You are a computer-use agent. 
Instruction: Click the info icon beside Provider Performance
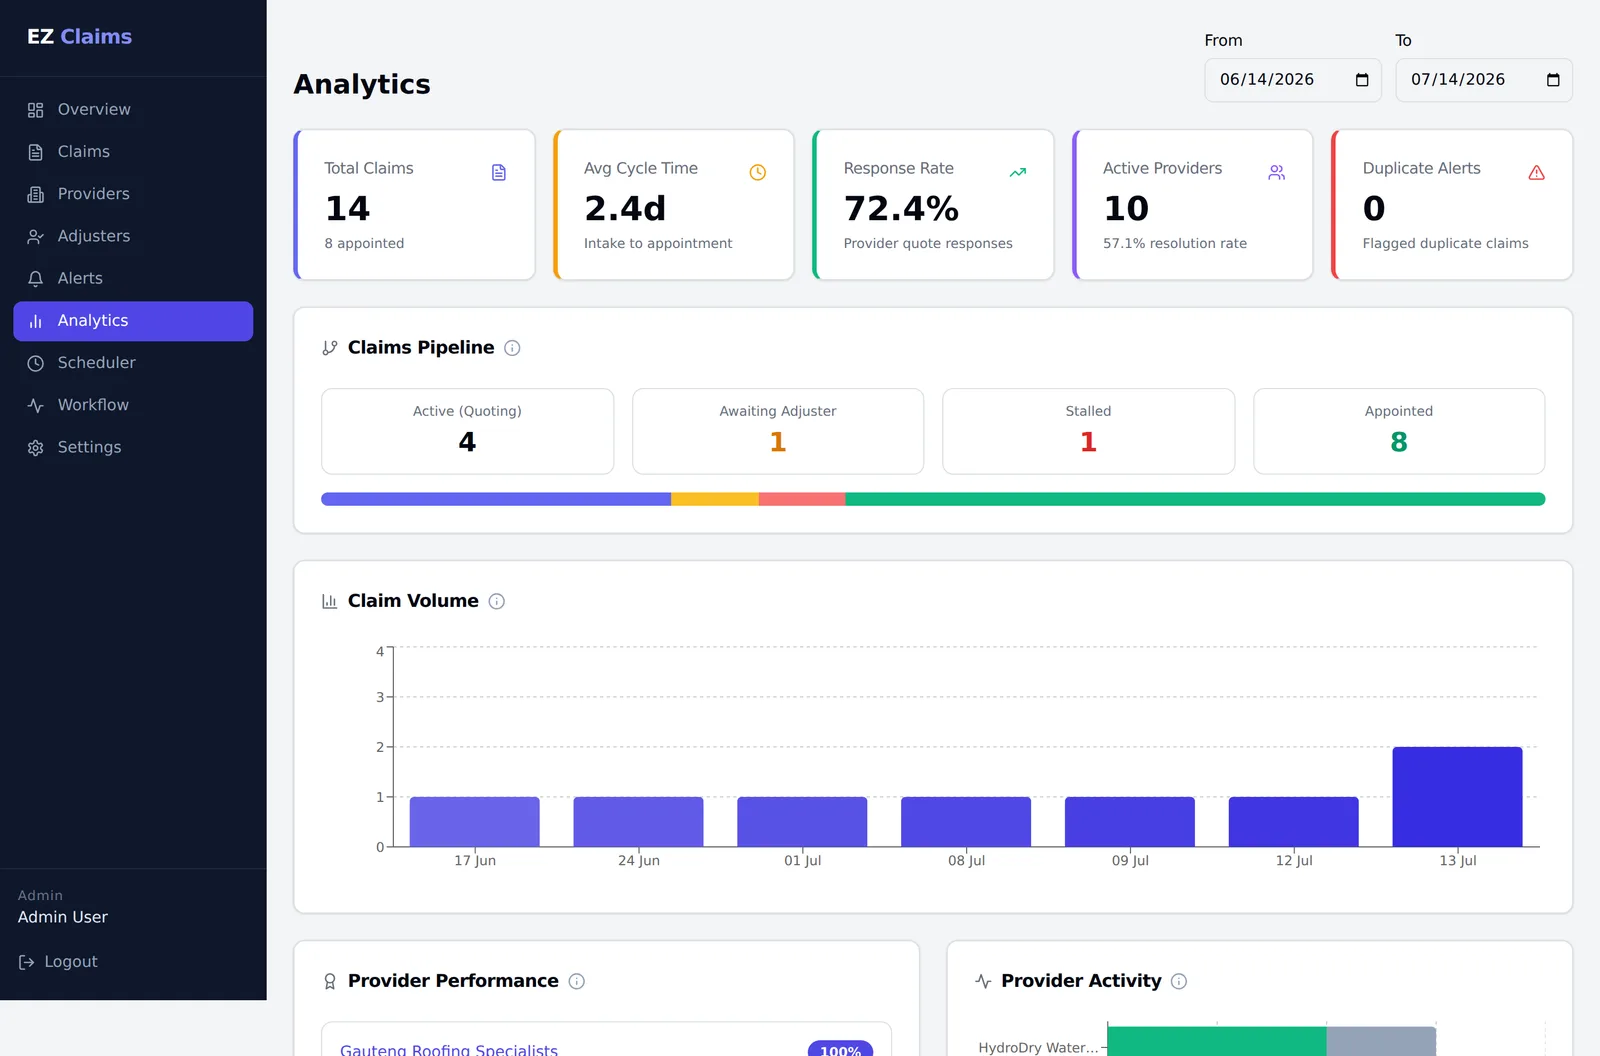coord(577,981)
